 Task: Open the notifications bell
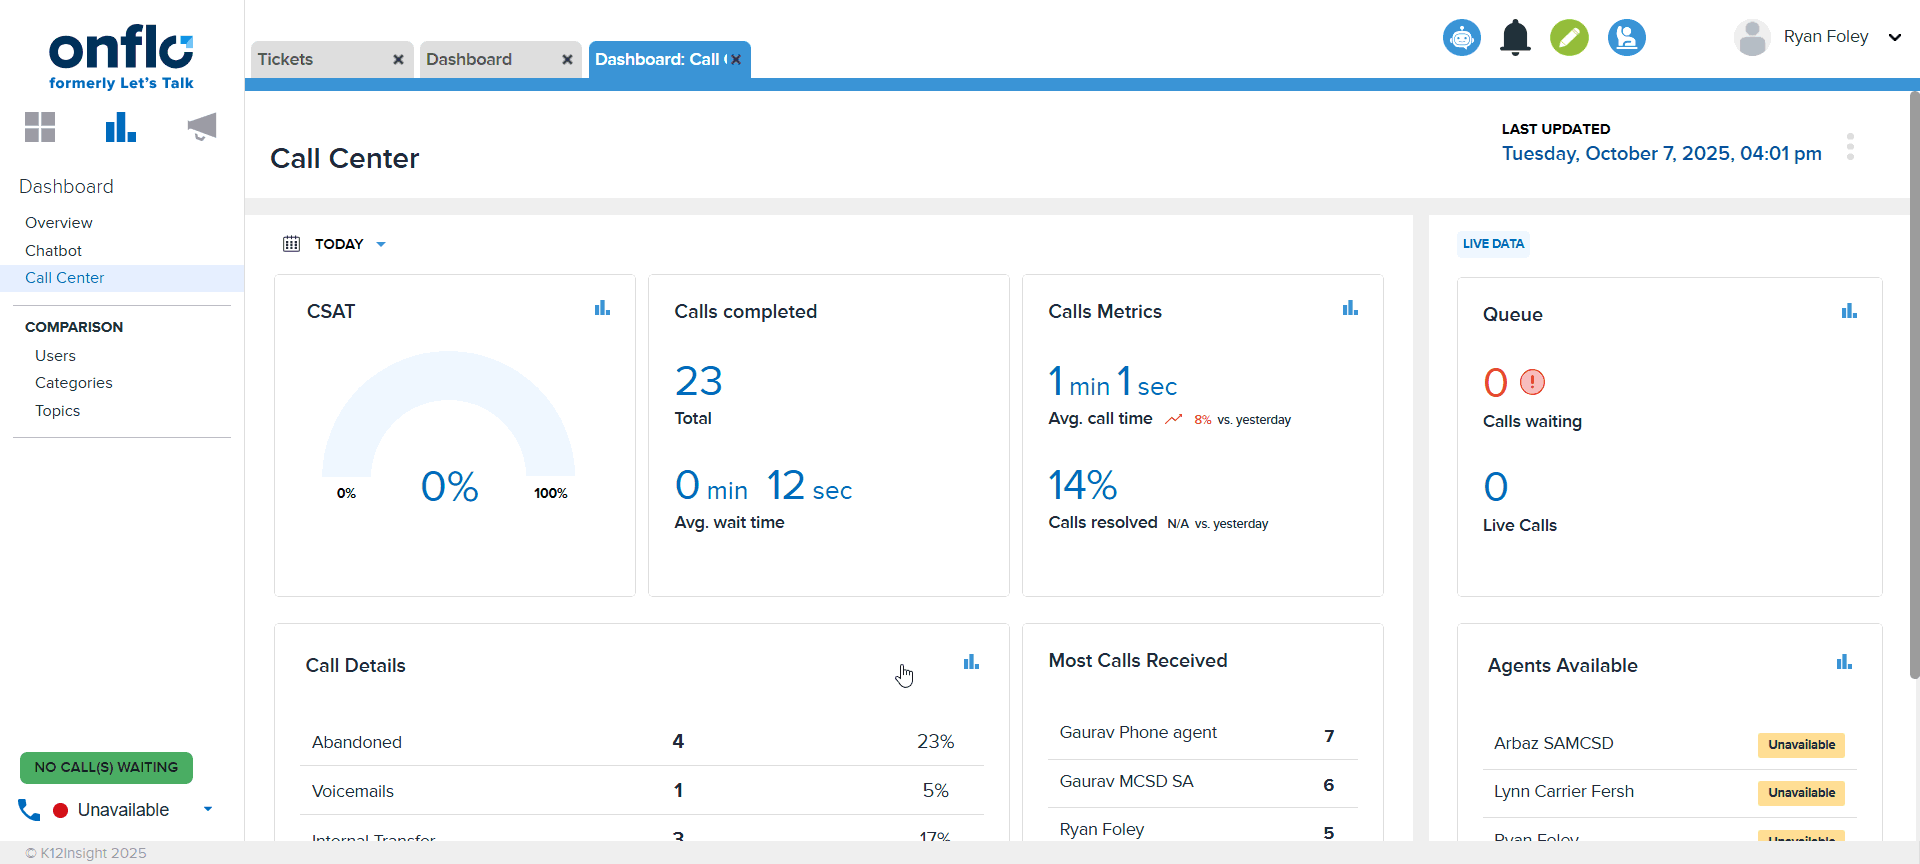[x=1515, y=38]
